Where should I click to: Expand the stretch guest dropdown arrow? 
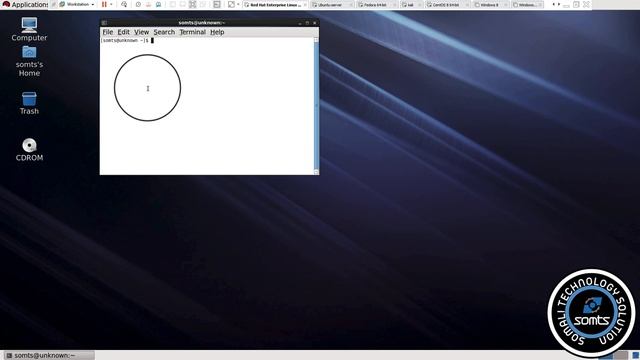238,4
